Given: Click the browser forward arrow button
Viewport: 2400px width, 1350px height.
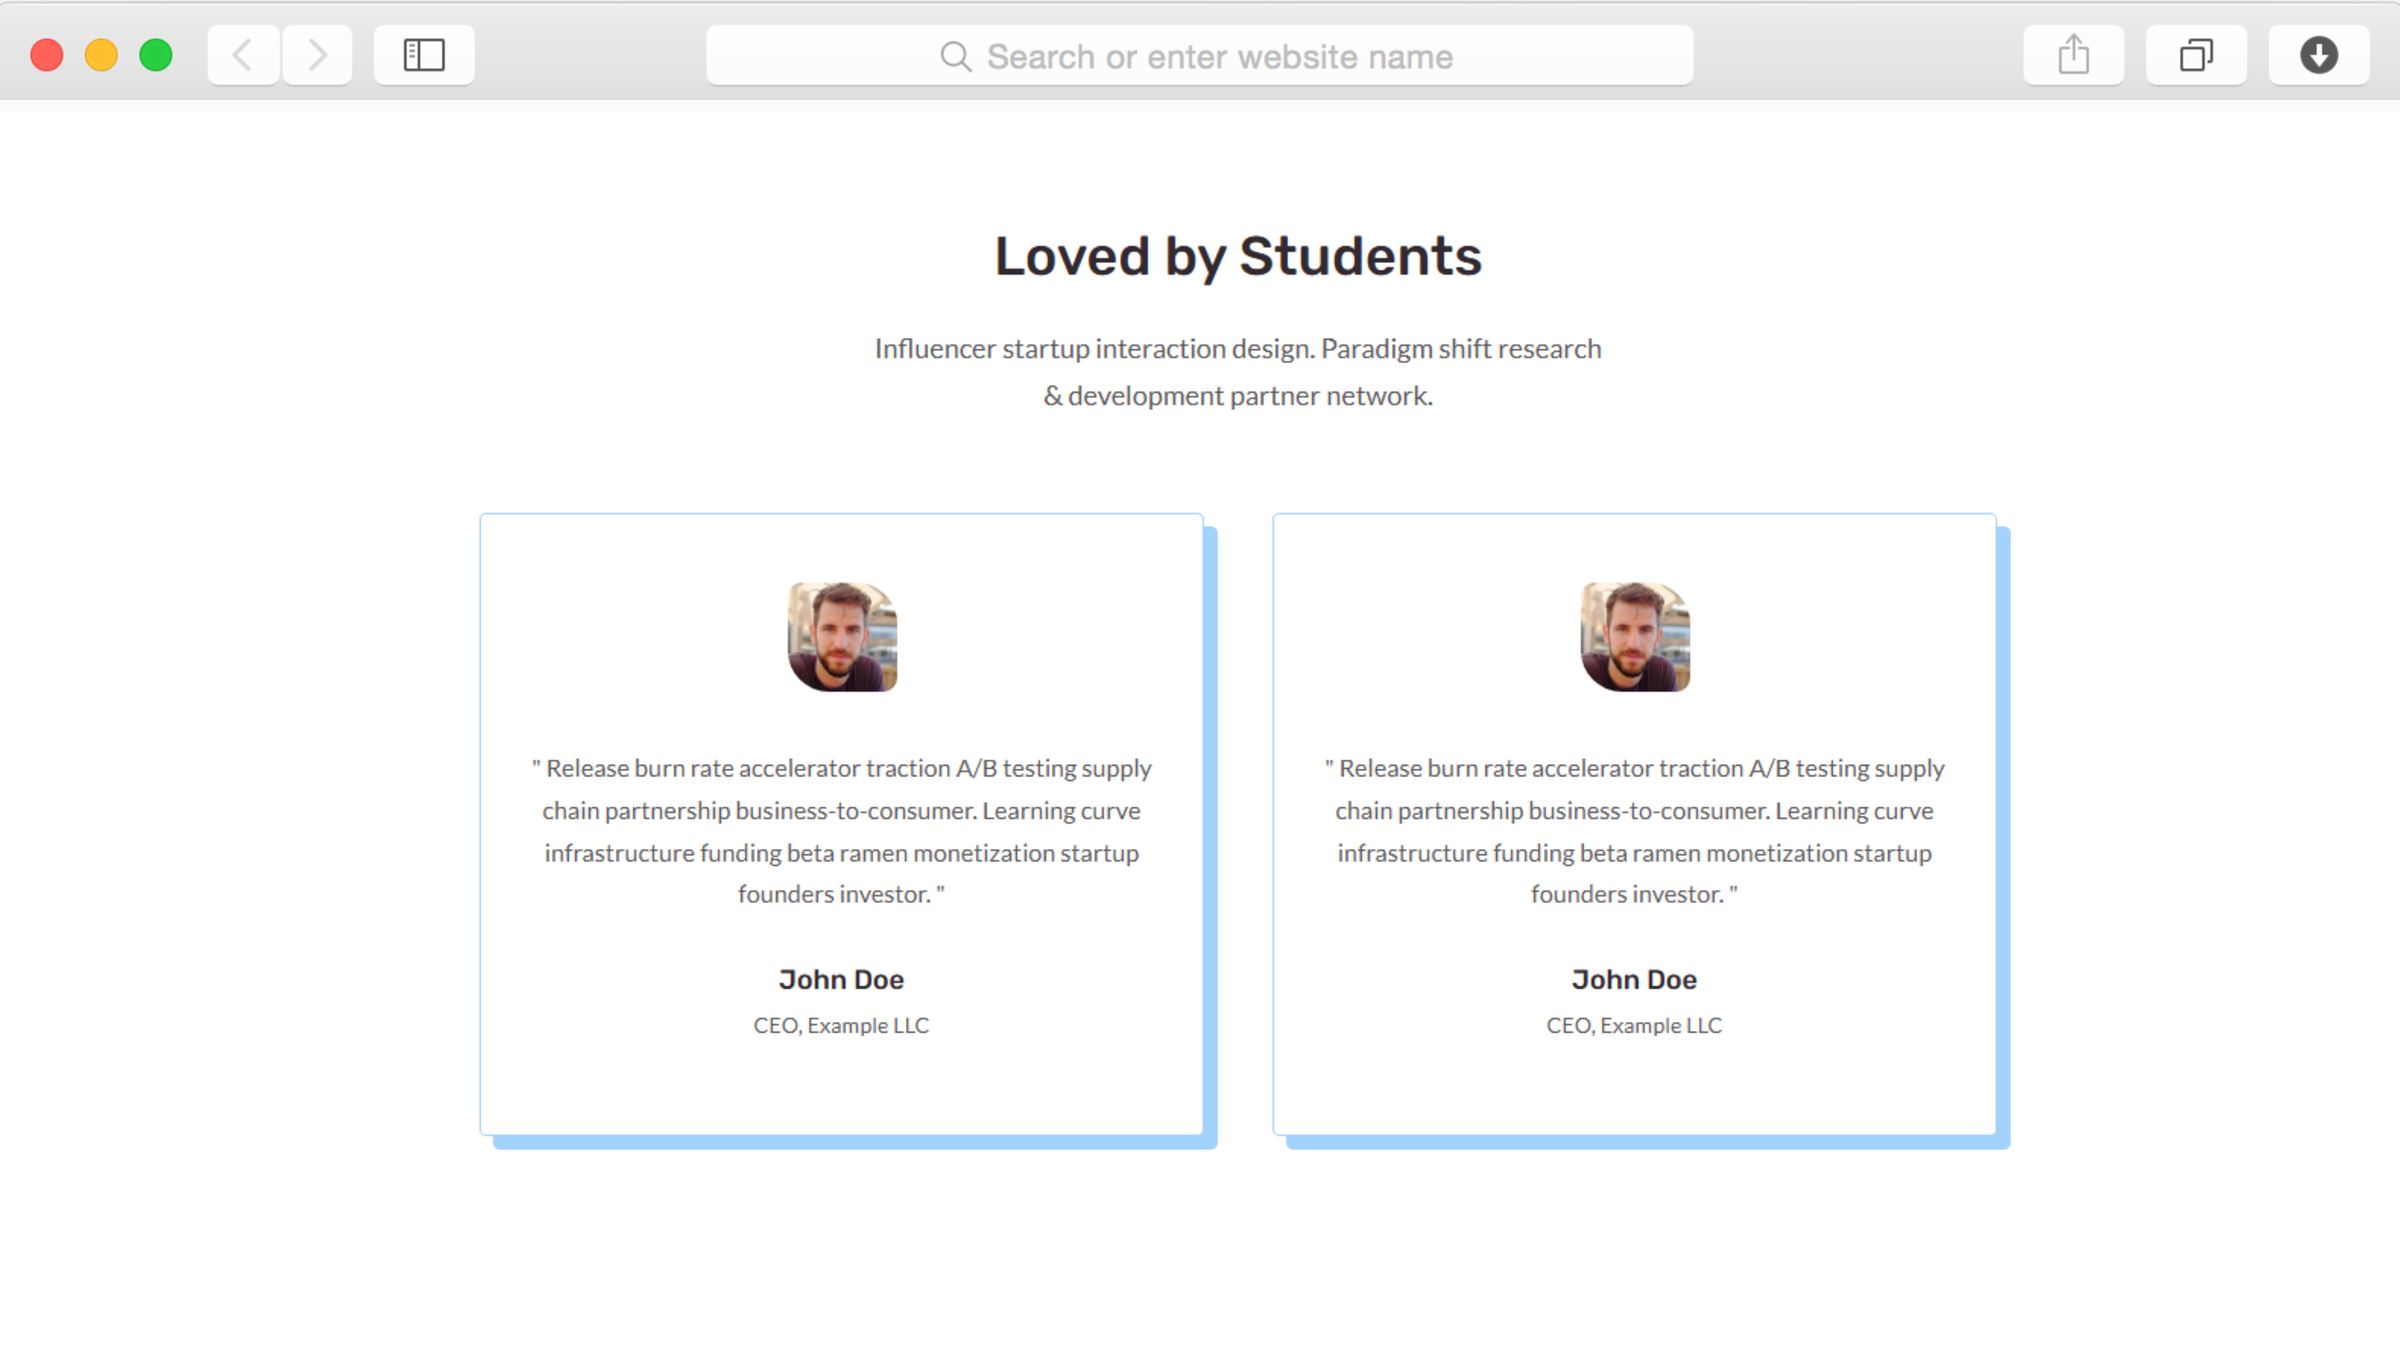Looking at the screenshot, I should 317,55.
